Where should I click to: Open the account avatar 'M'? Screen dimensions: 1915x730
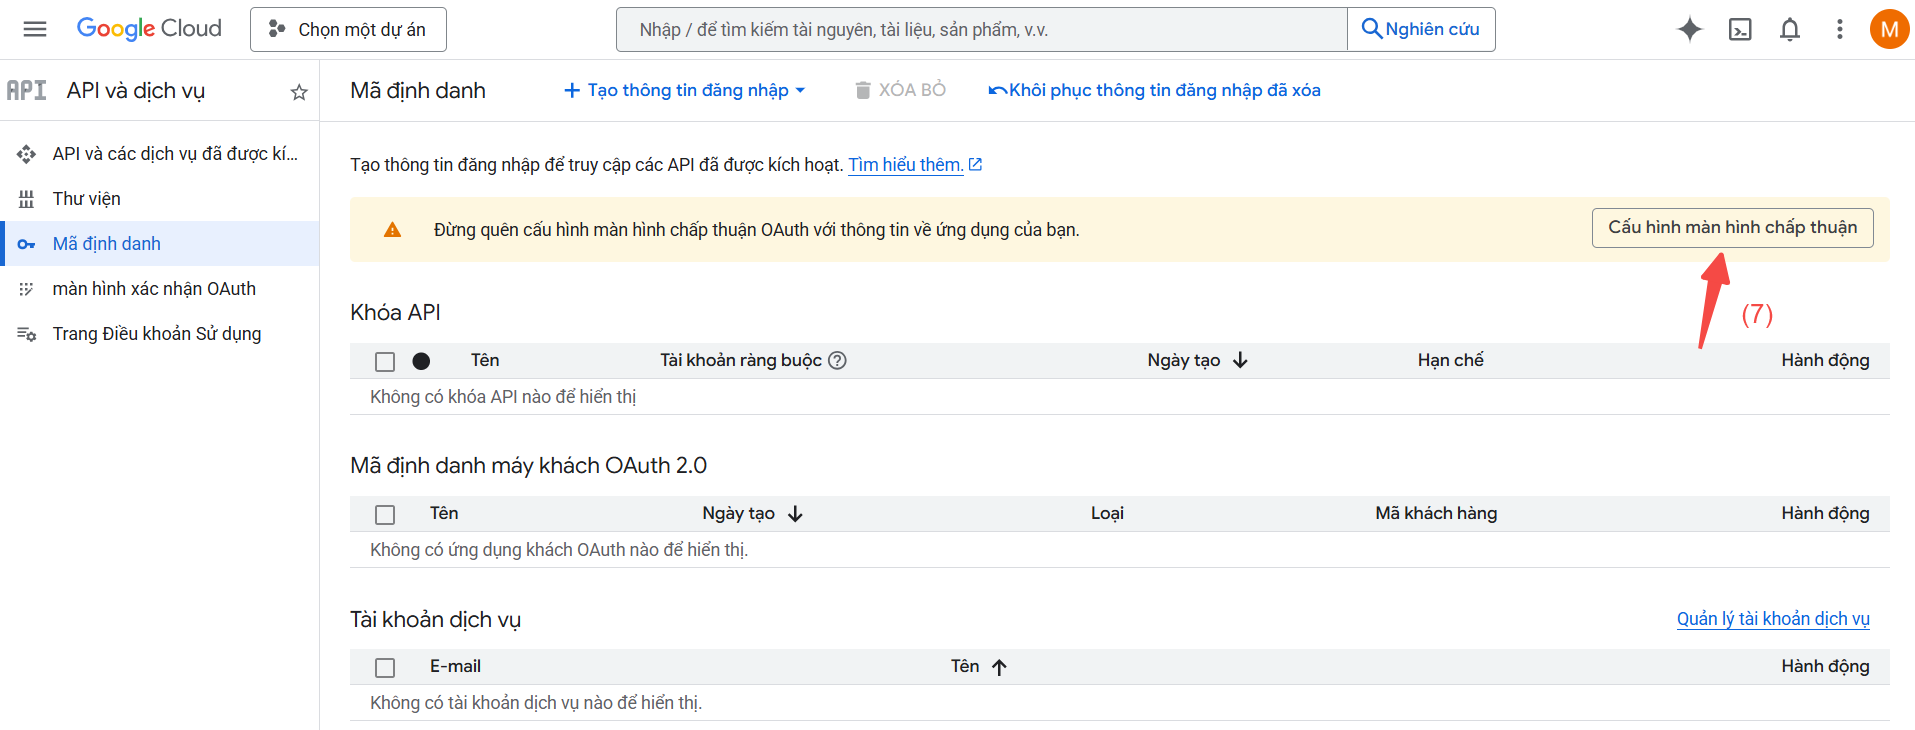tap(1889, 29)
